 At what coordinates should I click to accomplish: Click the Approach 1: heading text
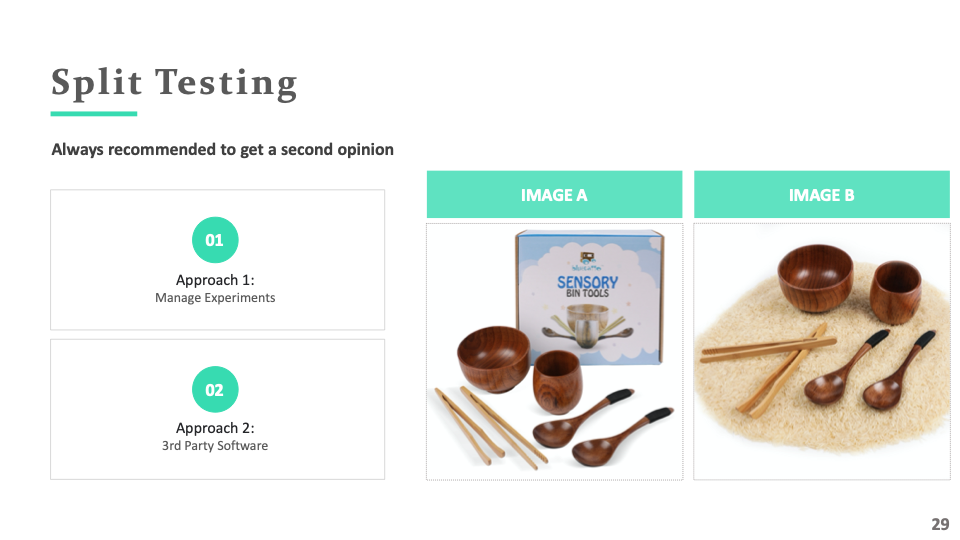coord(215,280)
